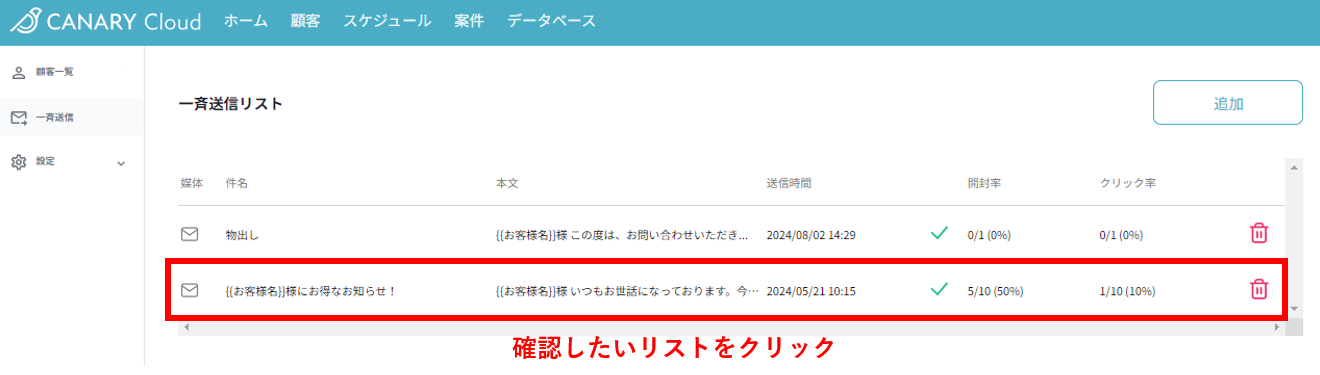Click the vertical scrollbar down arrow

[x=1294, y=309]
